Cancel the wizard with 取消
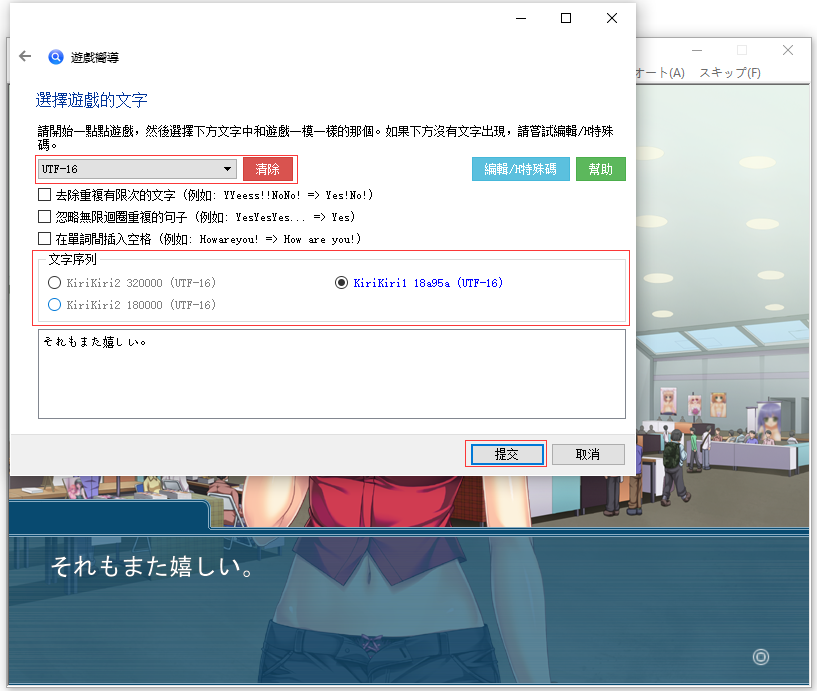 coord(588,454)
